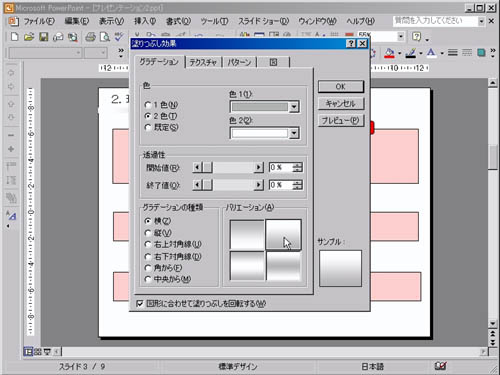Screen dimensions: 500x375
Task: Click the spelling status icon in status bar
Action: (x=440, y=366)
